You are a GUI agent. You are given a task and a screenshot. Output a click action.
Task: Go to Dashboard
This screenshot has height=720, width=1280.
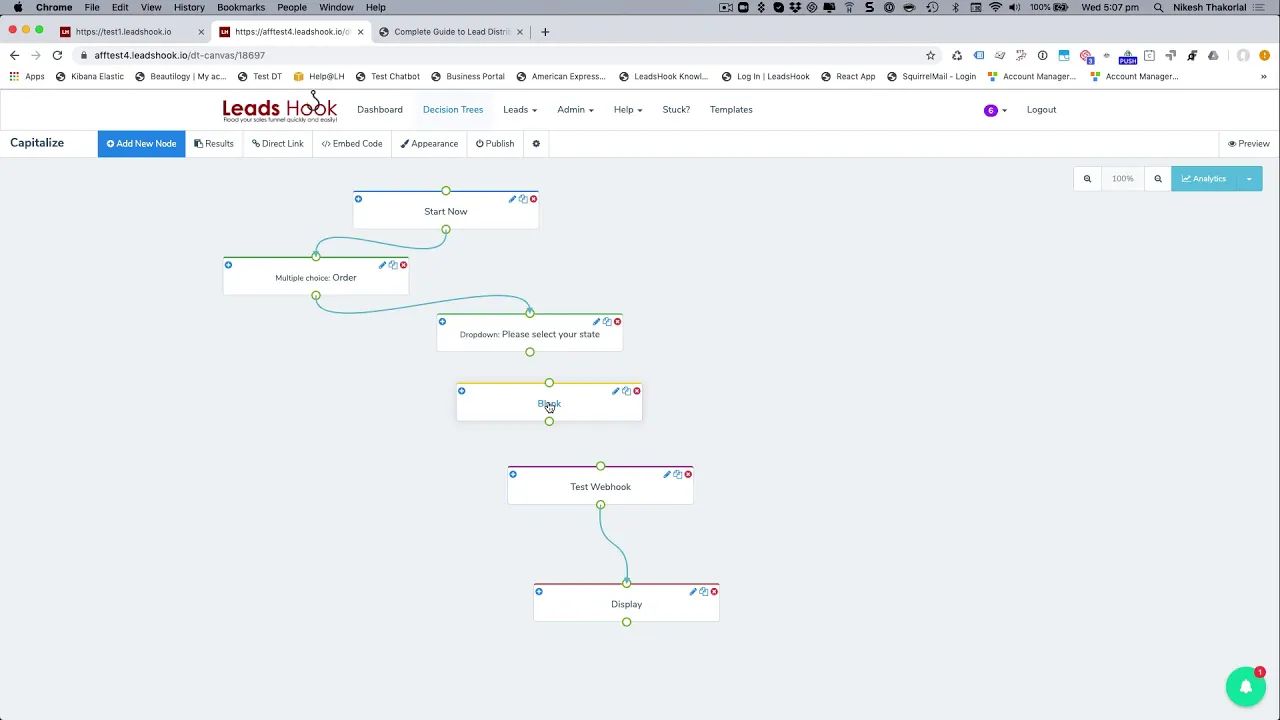(380, 110)
